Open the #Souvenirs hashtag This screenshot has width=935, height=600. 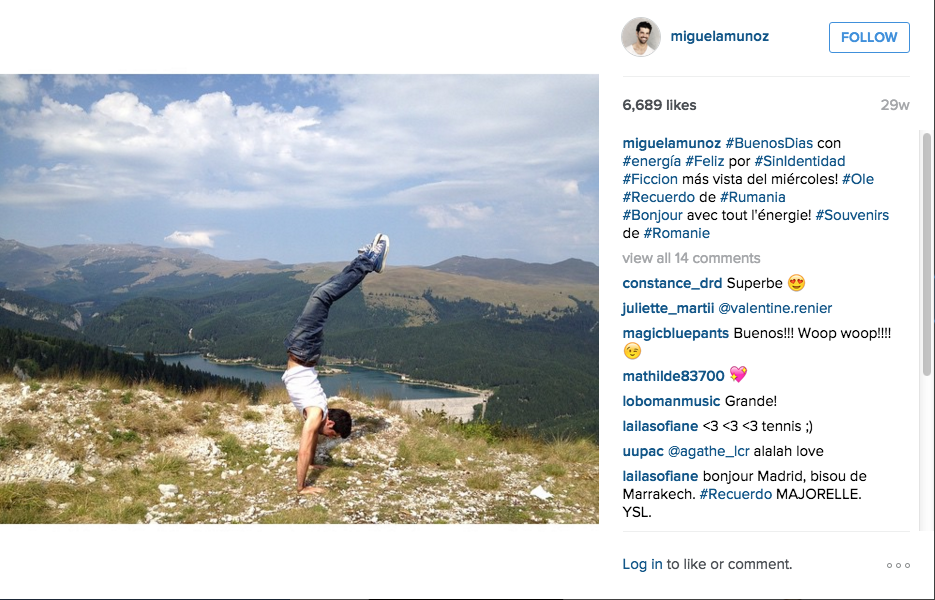point(852,215)
